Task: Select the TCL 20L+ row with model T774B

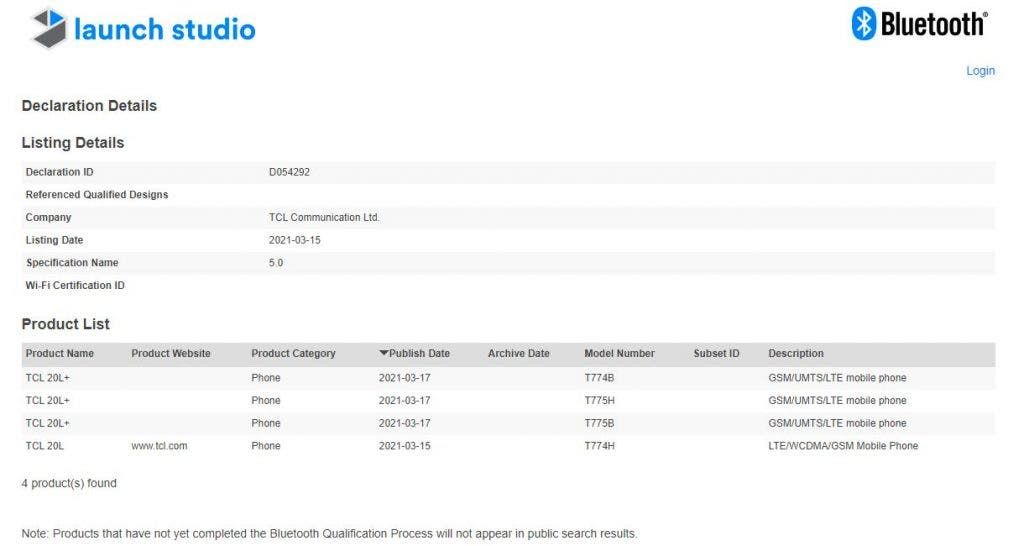Action: click(508, 378)
